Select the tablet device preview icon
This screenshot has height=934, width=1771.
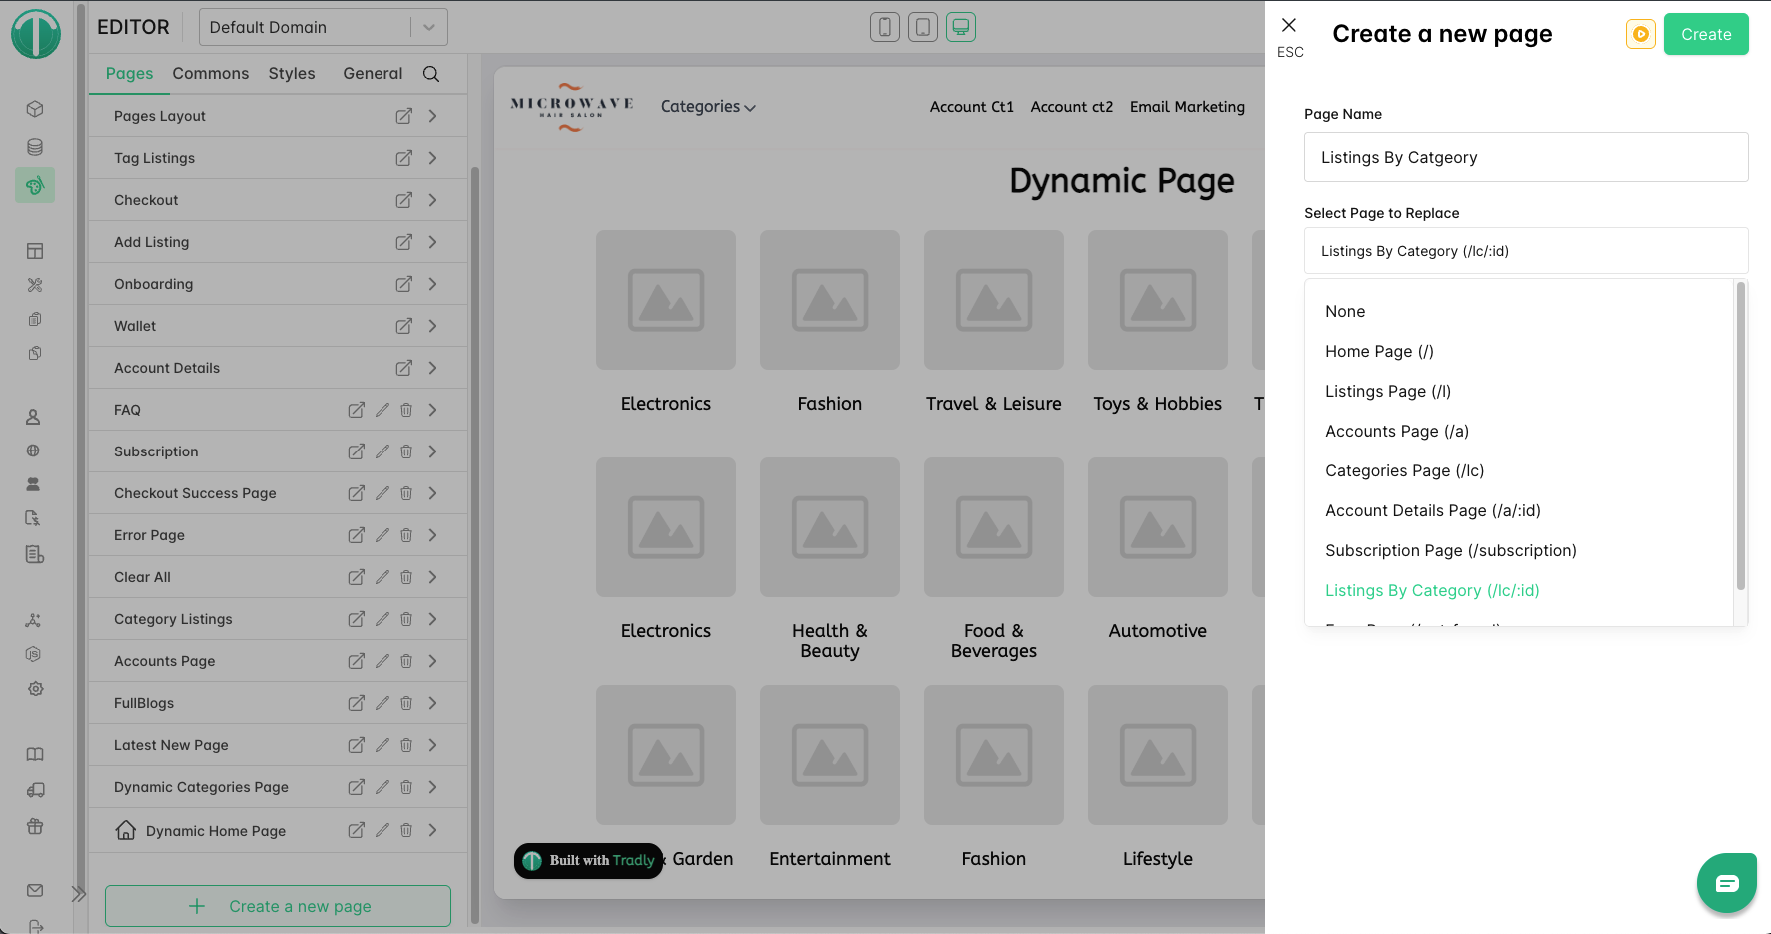922,27
